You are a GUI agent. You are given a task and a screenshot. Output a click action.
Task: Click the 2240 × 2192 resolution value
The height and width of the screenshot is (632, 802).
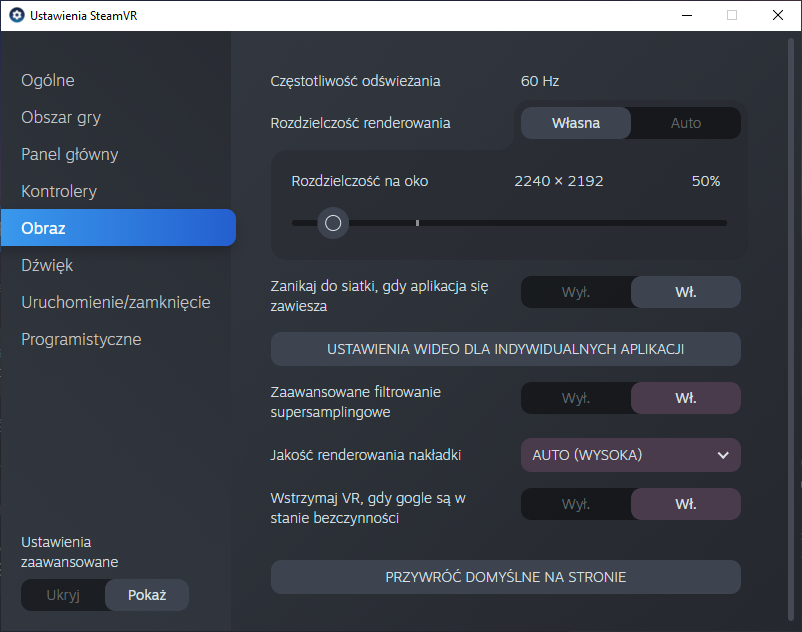(x=559, y=181)
